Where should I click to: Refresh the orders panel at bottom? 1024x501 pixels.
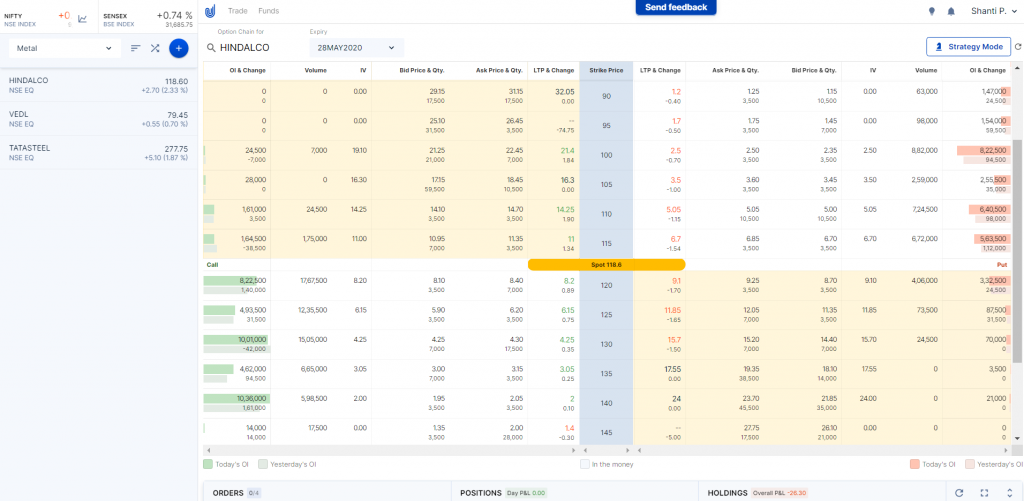[x=959, y=493]
